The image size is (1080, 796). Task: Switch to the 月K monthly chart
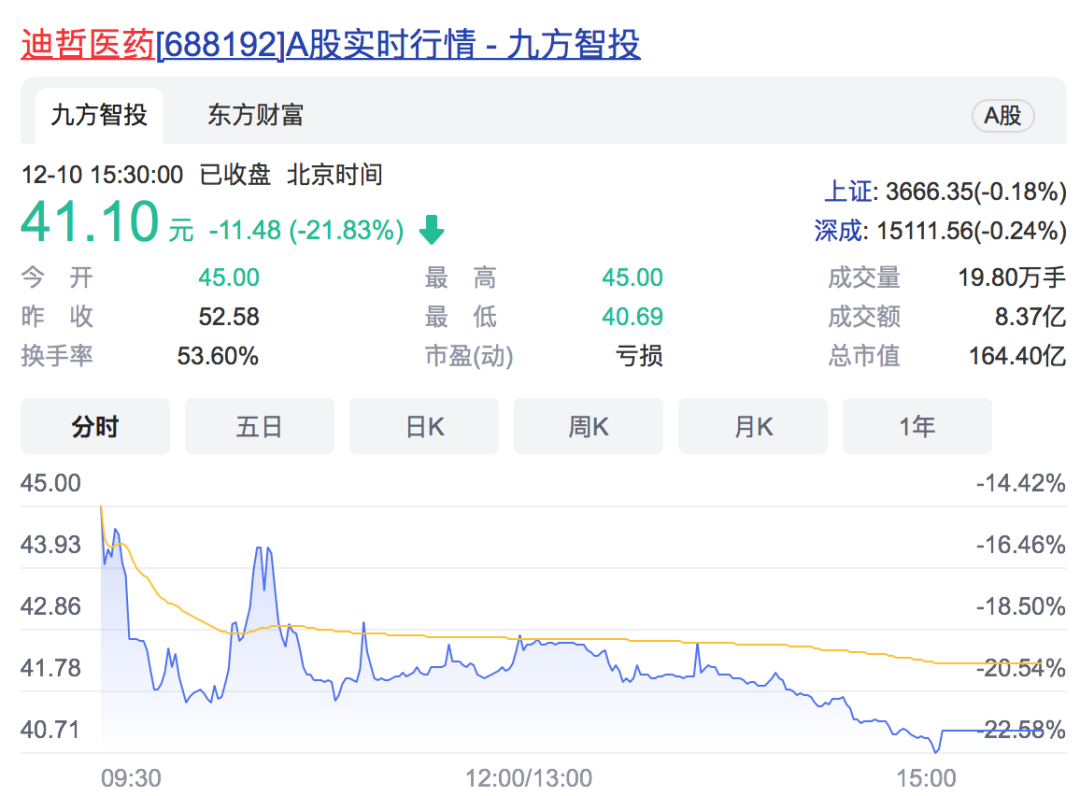click(752, 425)
